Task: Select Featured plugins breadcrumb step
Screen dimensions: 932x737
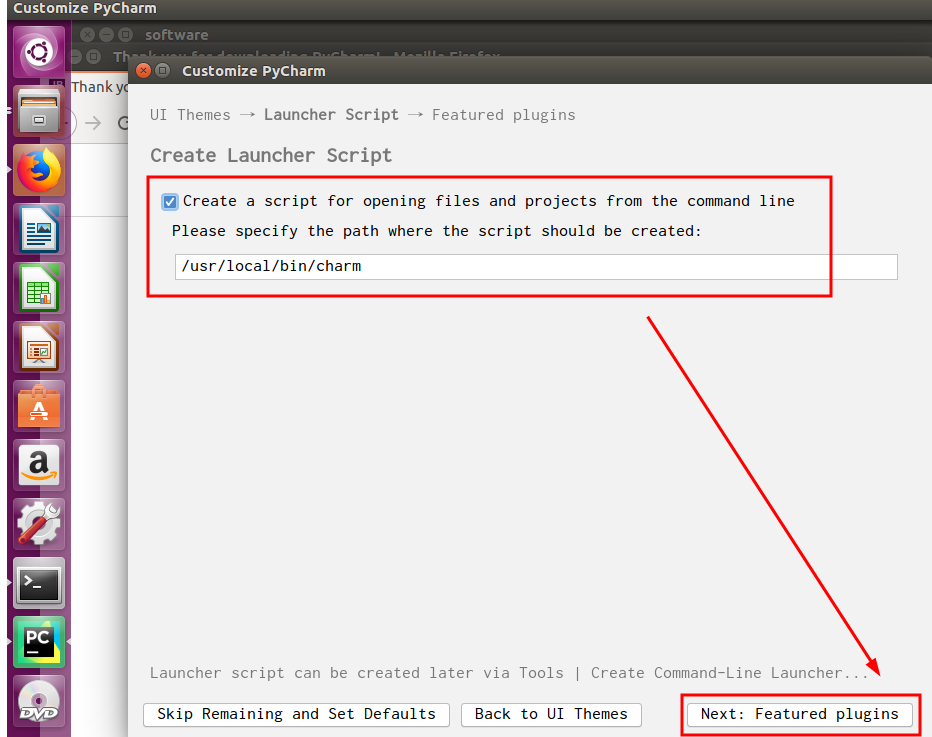Action: click(503, 115)
